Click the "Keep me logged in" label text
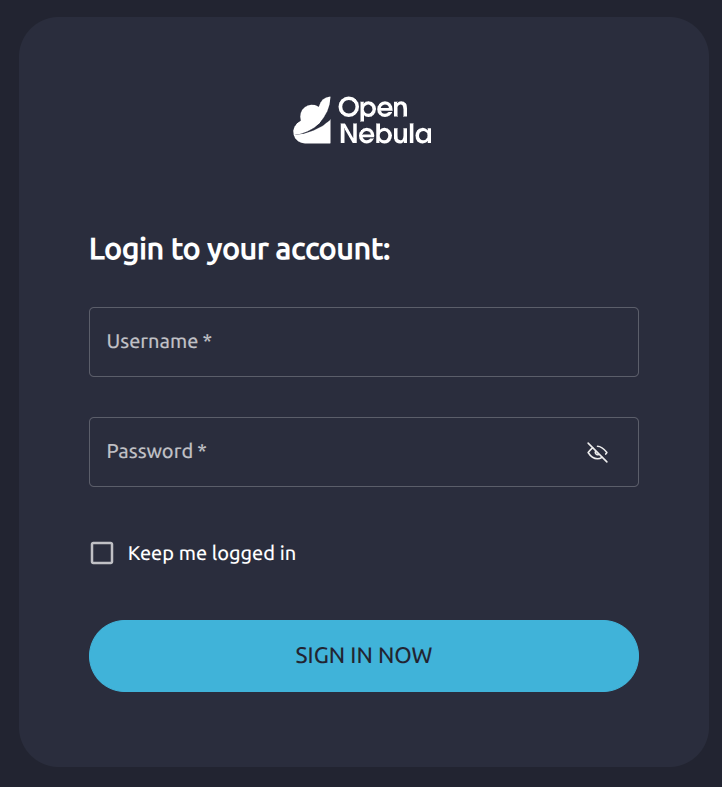This screenshot has height=787, width=722. pos(211,553)
